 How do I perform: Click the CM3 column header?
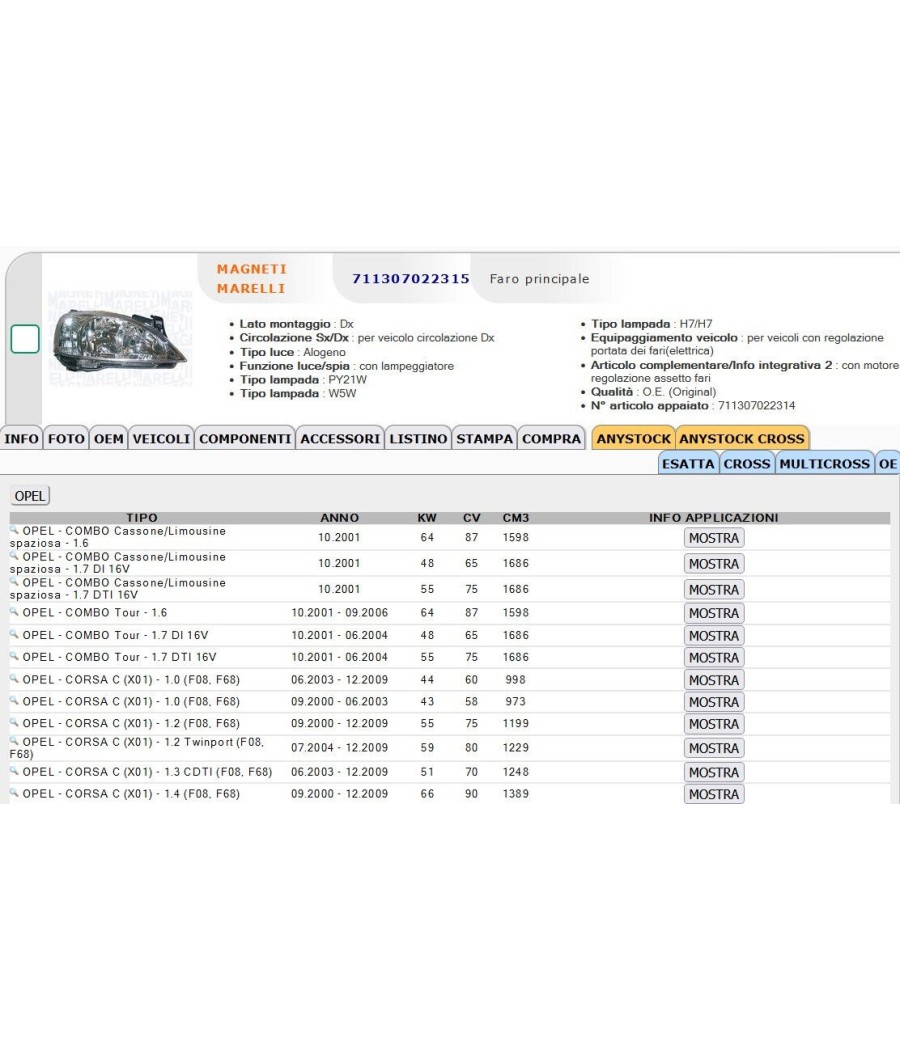click(516, 518)
